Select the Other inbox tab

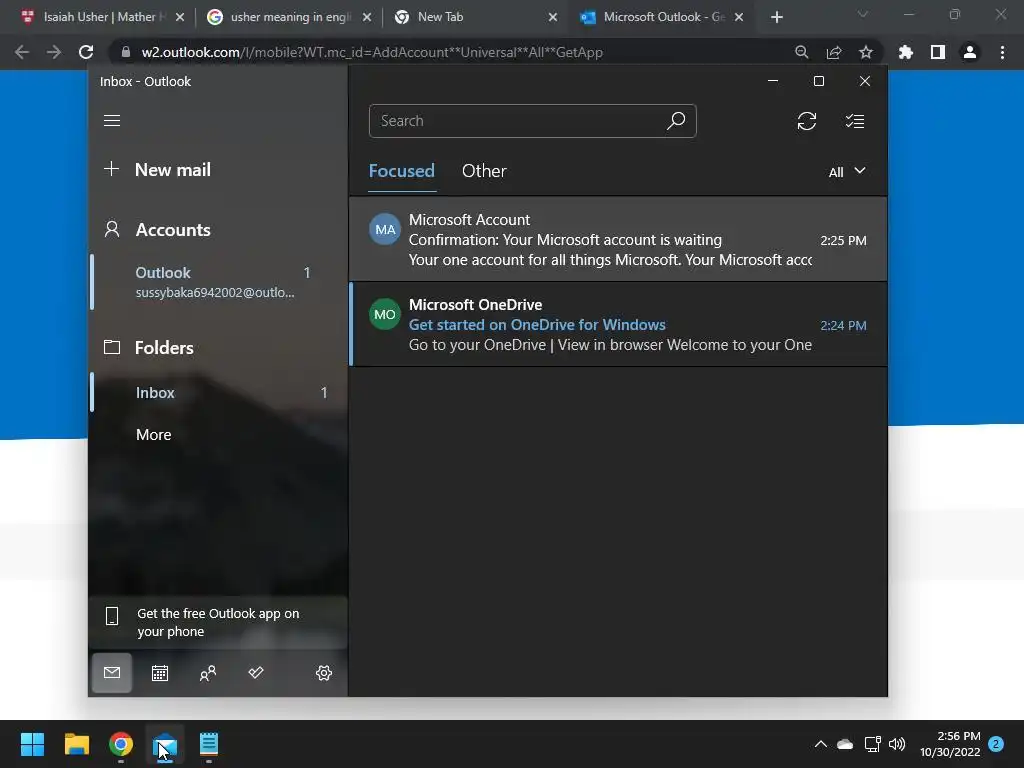click(484, 171)
